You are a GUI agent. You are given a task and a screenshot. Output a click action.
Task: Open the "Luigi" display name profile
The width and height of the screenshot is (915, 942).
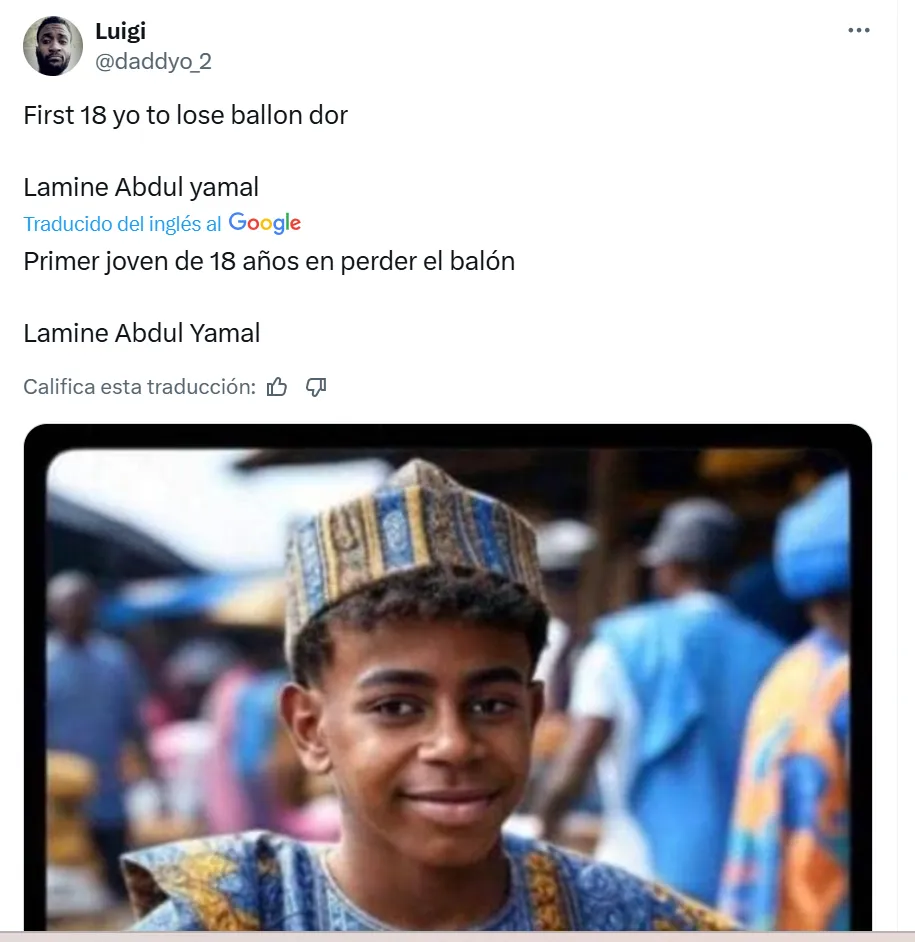pos(120,31)
